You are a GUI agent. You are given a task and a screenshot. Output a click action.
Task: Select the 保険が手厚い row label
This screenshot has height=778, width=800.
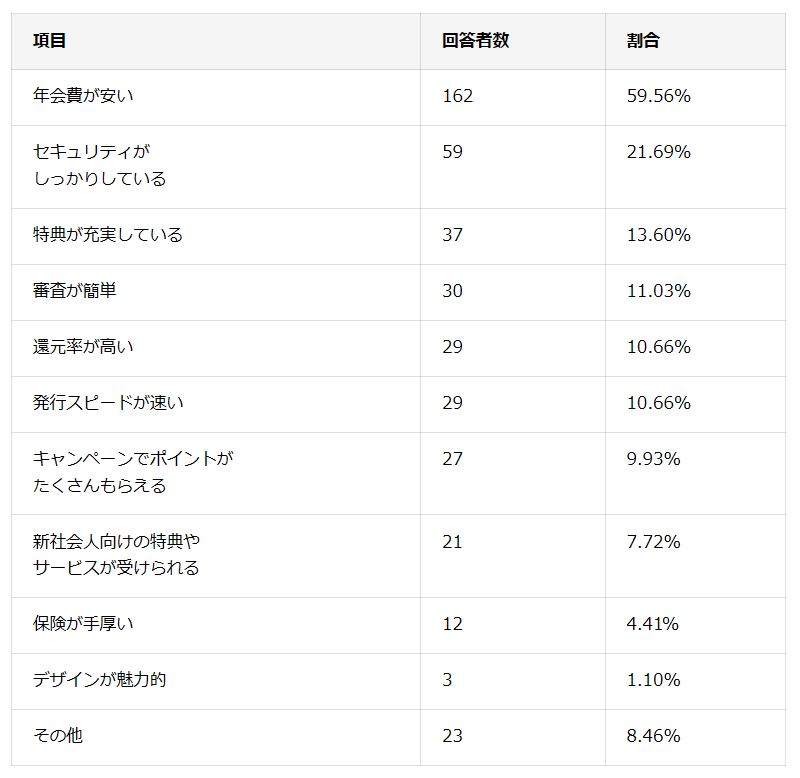(x=83, y=624)
